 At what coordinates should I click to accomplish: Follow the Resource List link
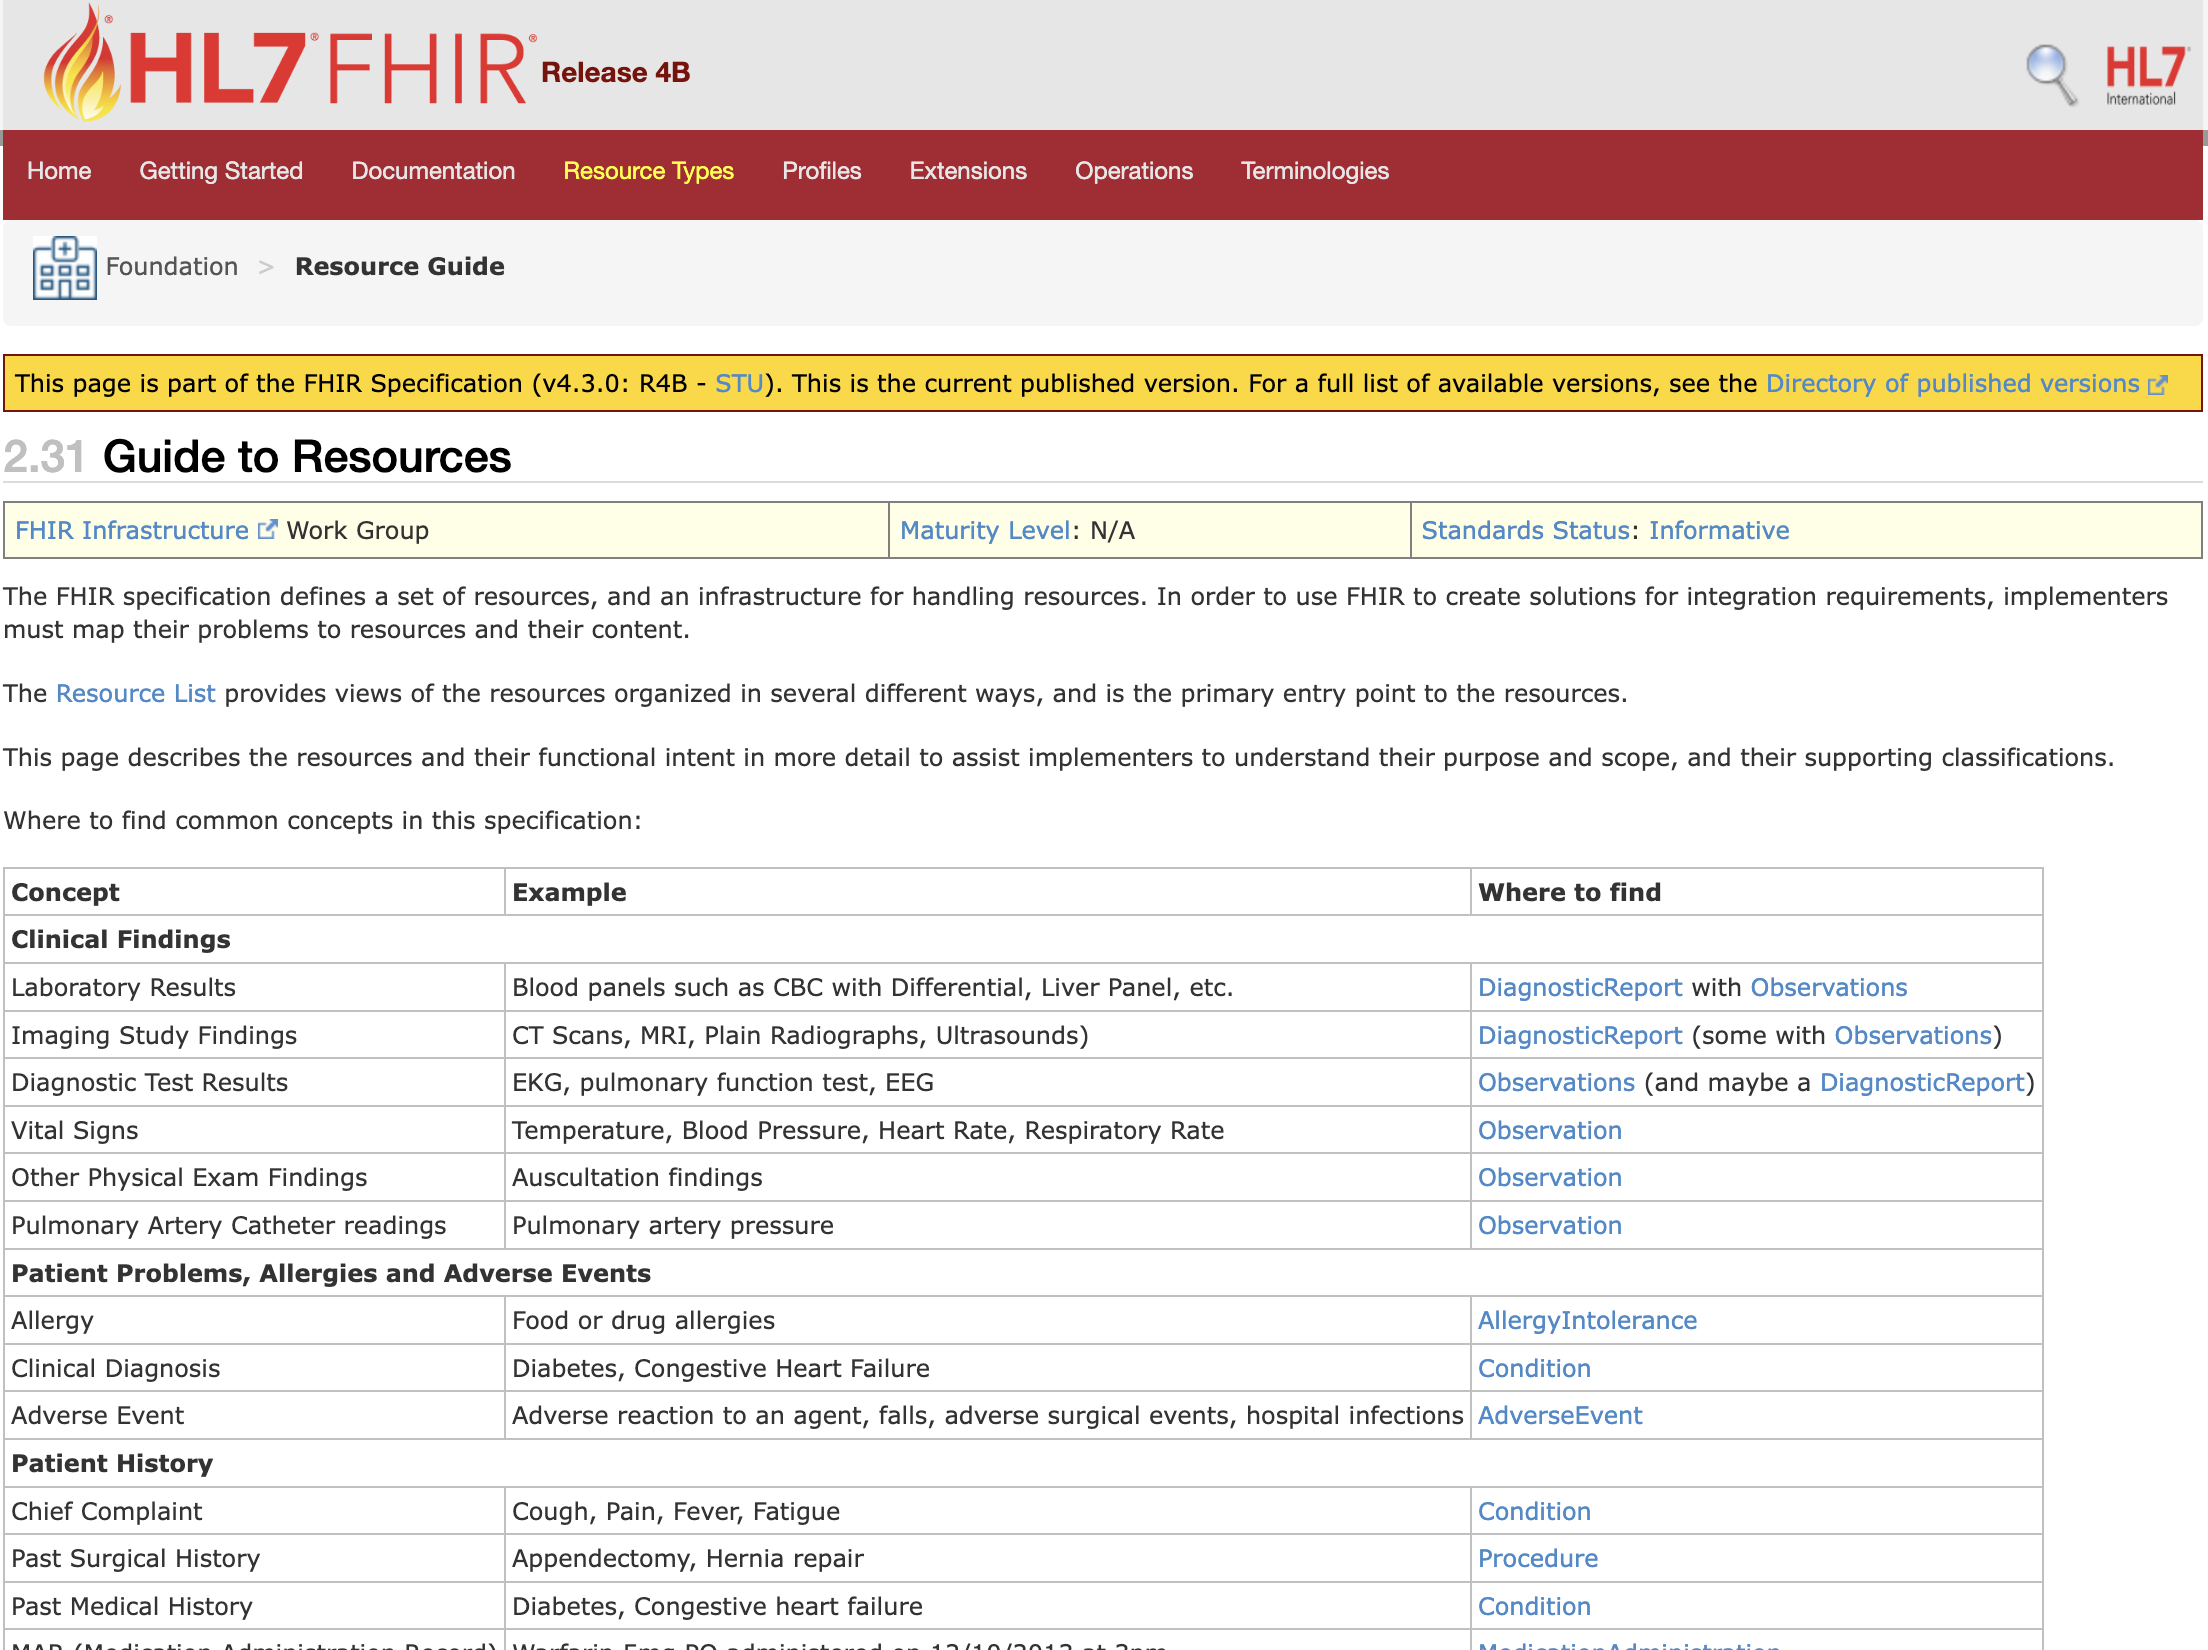135,693
